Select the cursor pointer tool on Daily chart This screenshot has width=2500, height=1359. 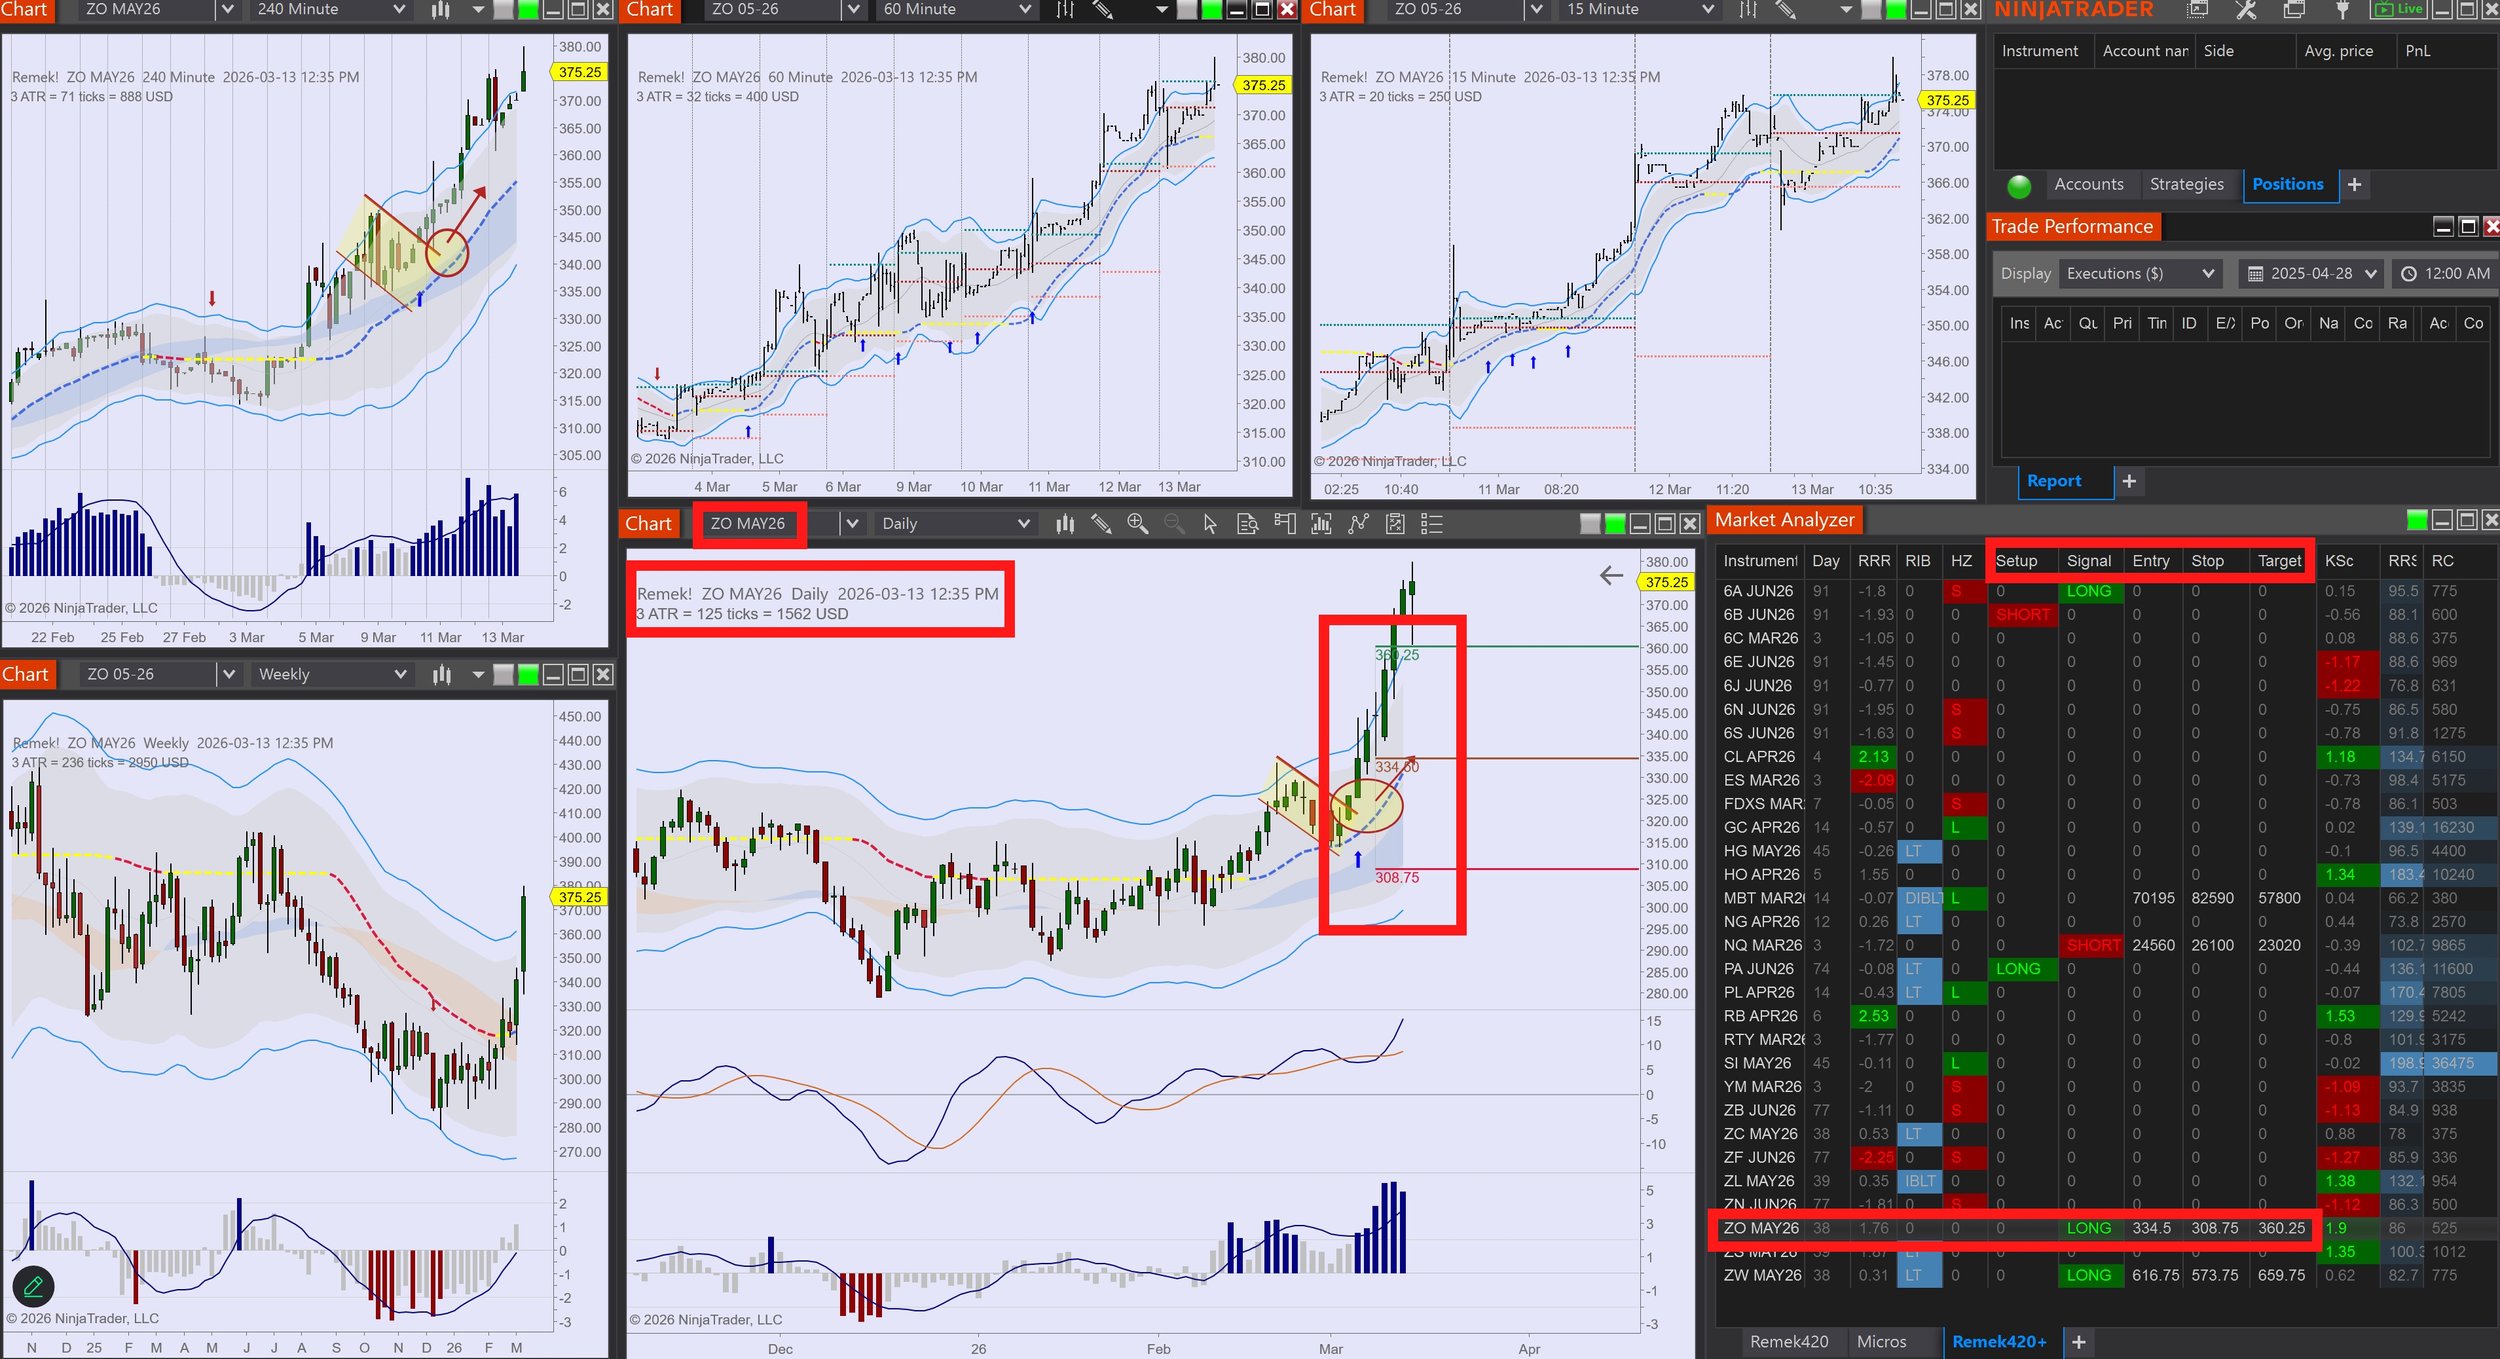(x=1210, y=523)
